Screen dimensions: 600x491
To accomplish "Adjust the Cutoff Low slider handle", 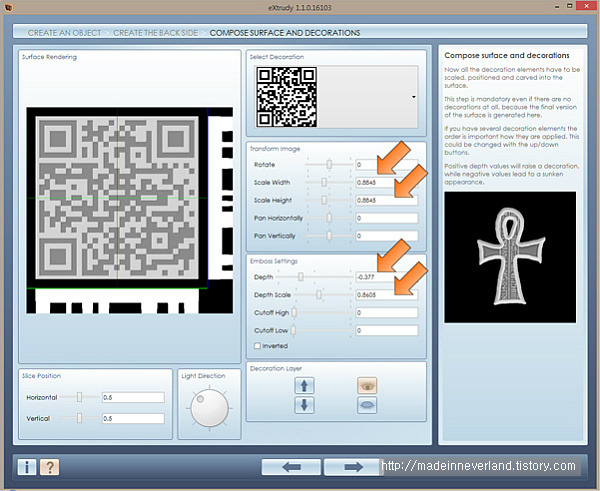I will pos(293,330).
